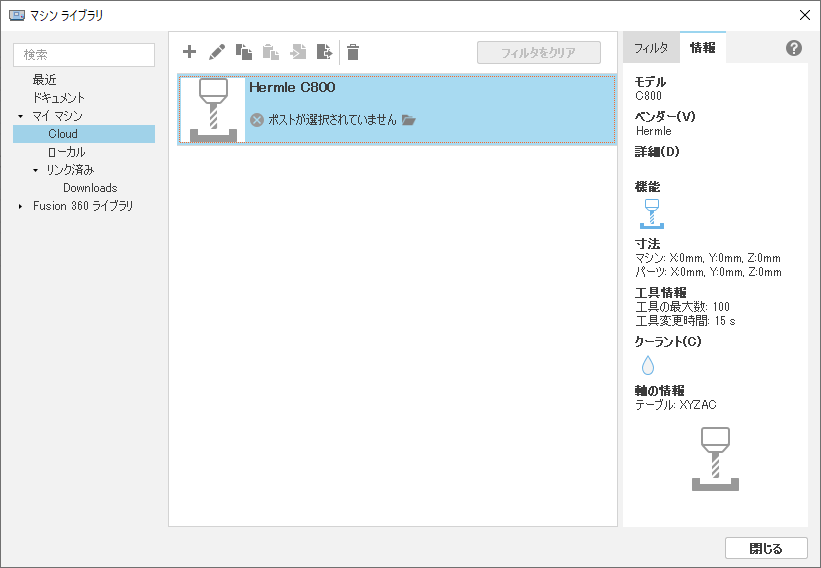
Task: Click the 閉じる button
Action: (x=766, y=548)
